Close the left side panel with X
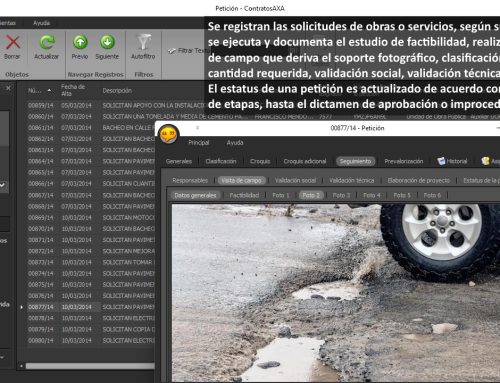The height and width of the screenshot is (383, 500). [8, 88]
